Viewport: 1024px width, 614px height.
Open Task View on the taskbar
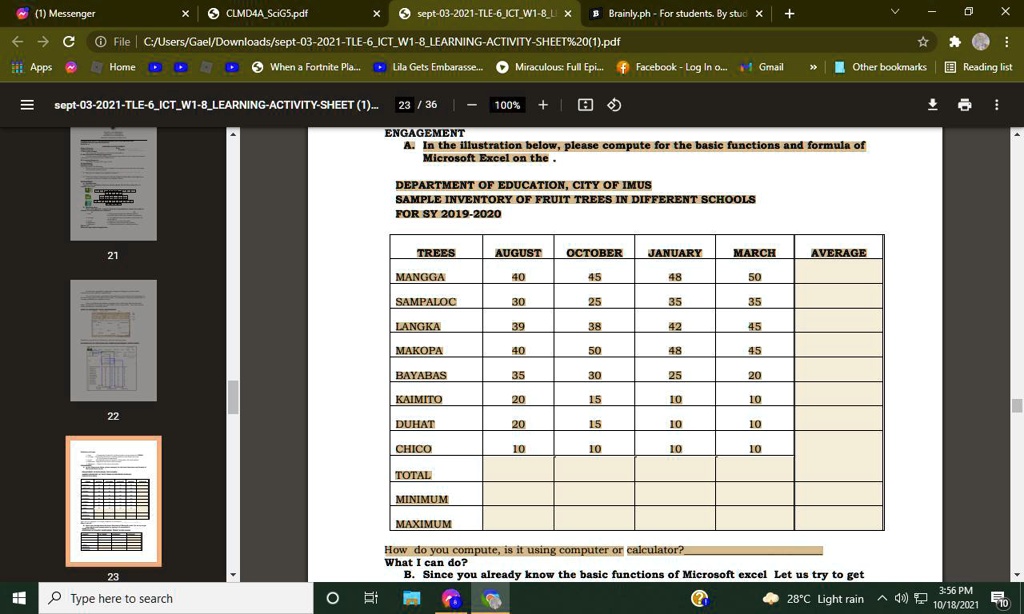(370, 598)
